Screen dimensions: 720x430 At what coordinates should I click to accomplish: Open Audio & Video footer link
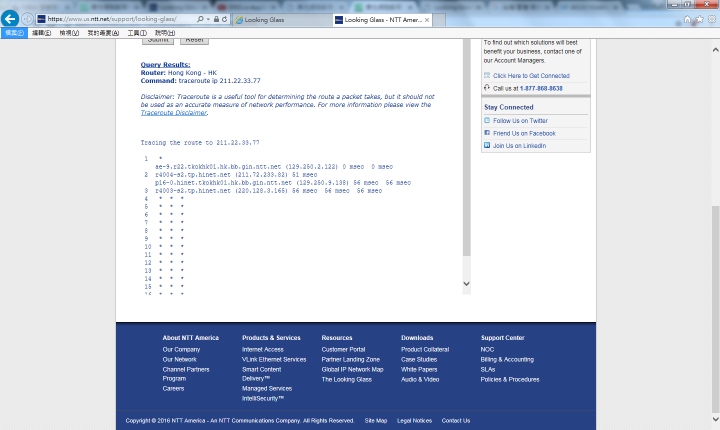click(x=420, y=380)
